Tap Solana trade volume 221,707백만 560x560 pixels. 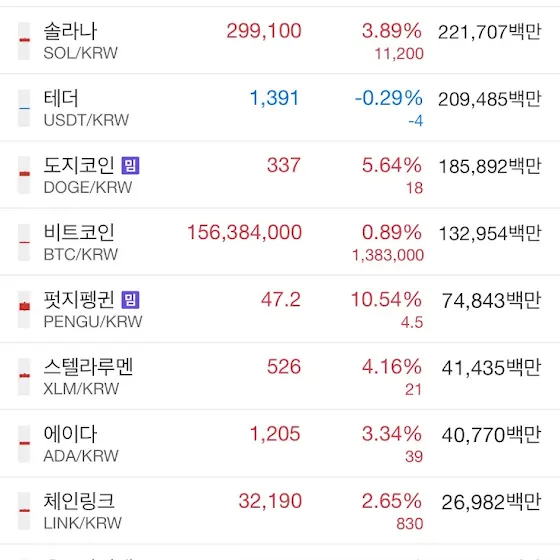(490, 32)
